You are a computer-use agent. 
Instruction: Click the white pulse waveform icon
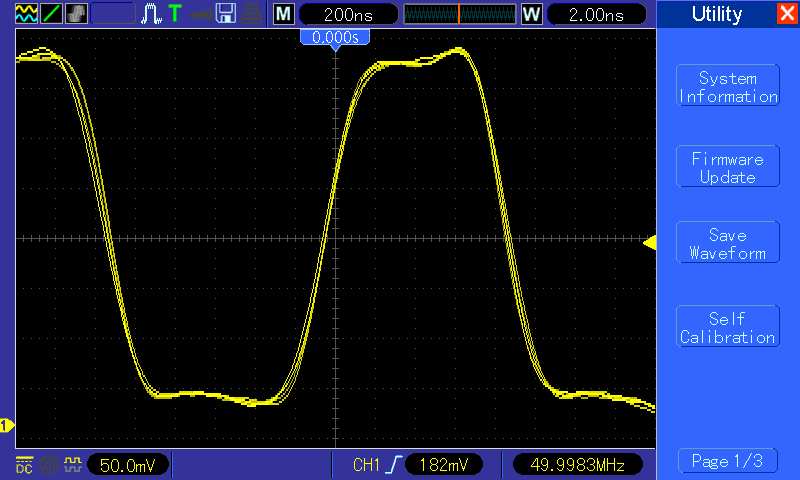151,14
